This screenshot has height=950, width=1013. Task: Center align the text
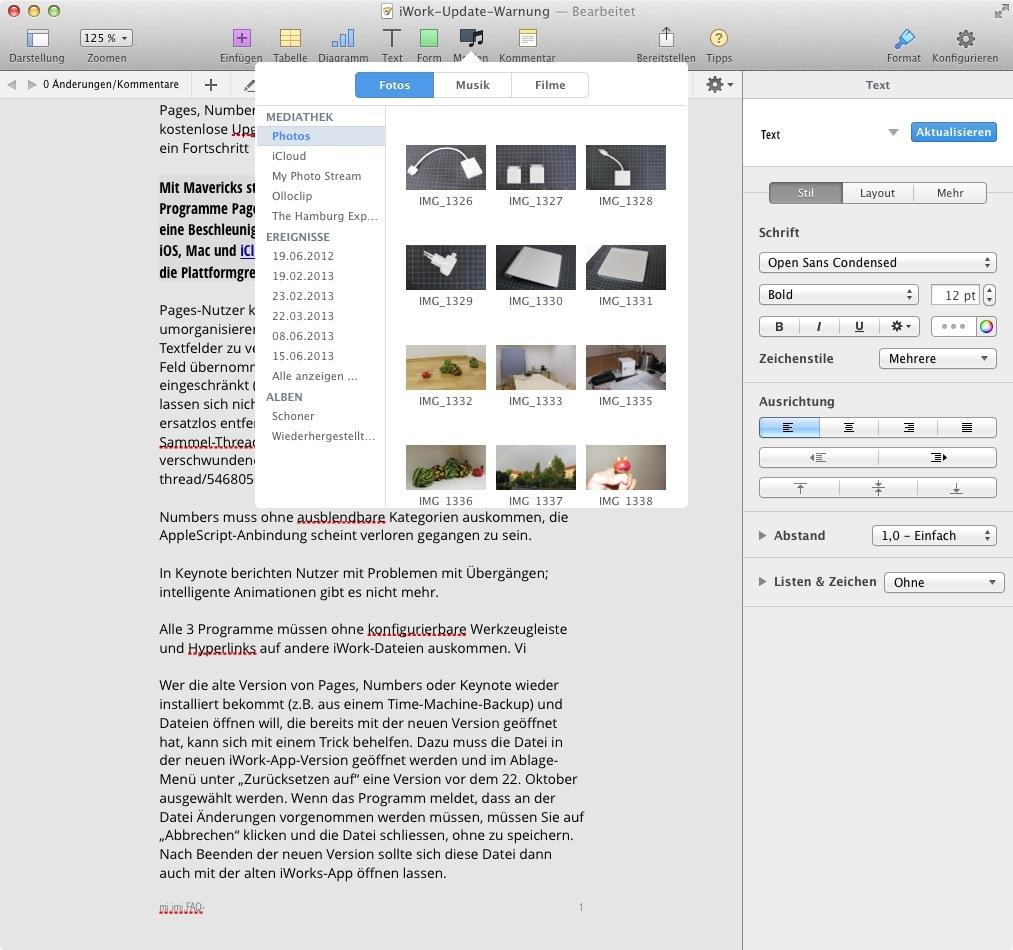[x=849, y=427]
